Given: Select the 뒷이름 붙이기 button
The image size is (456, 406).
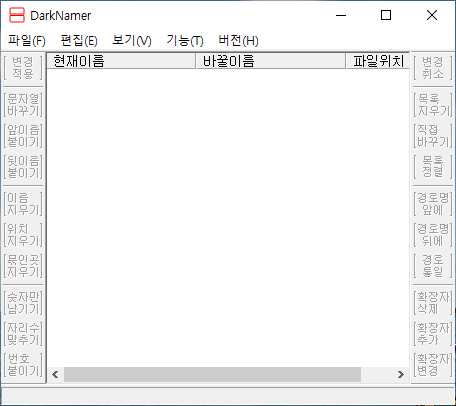Looking at the screenshot, I should (23, 167).
